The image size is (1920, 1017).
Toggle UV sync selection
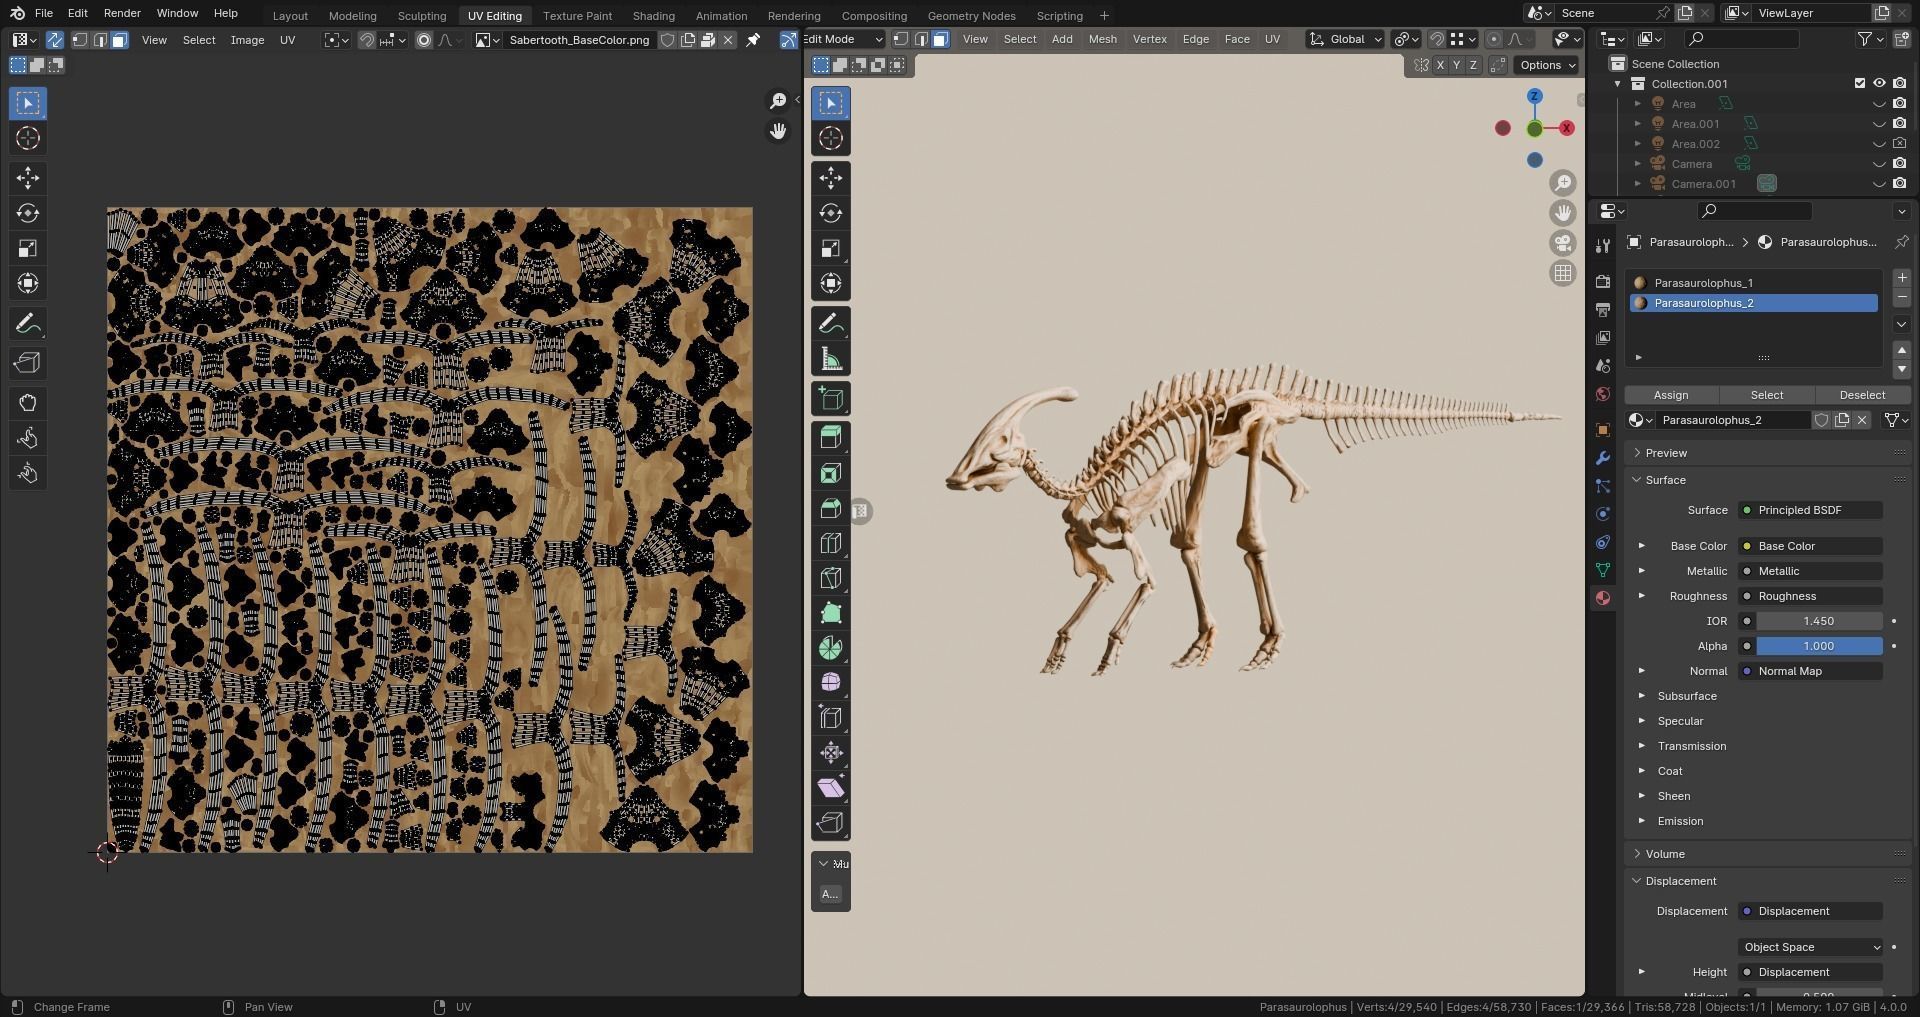coord(55,40)
